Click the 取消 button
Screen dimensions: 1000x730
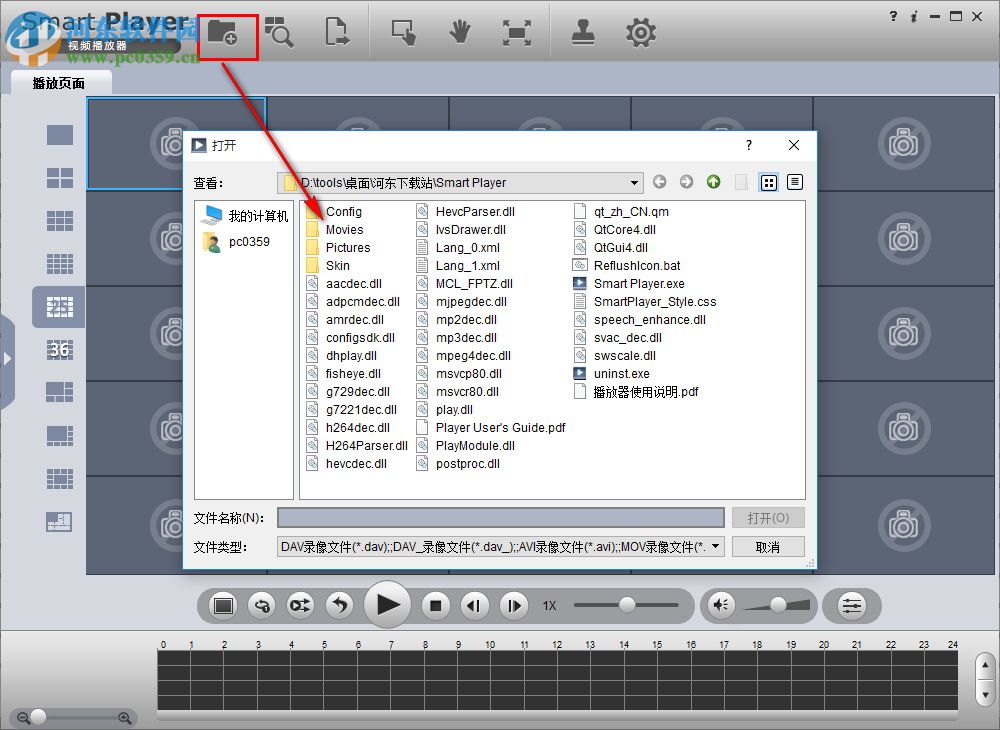tap(768, 548)
